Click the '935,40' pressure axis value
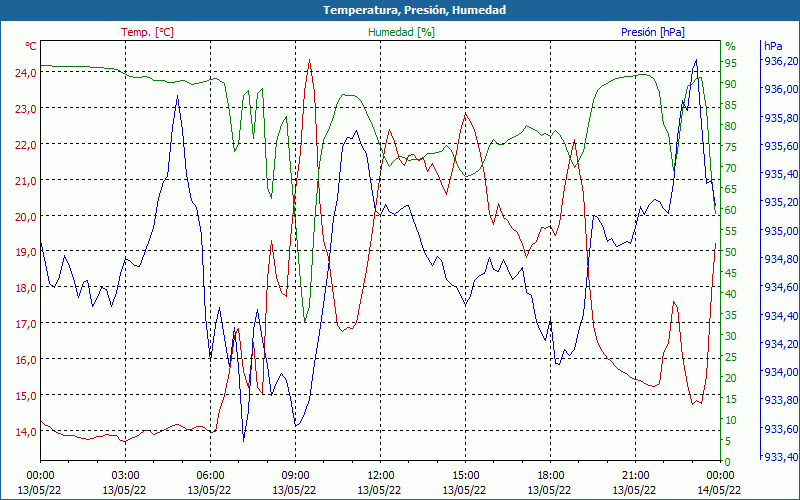The height and width of the screenshot is (500, 800). click(x=779, y=174)
